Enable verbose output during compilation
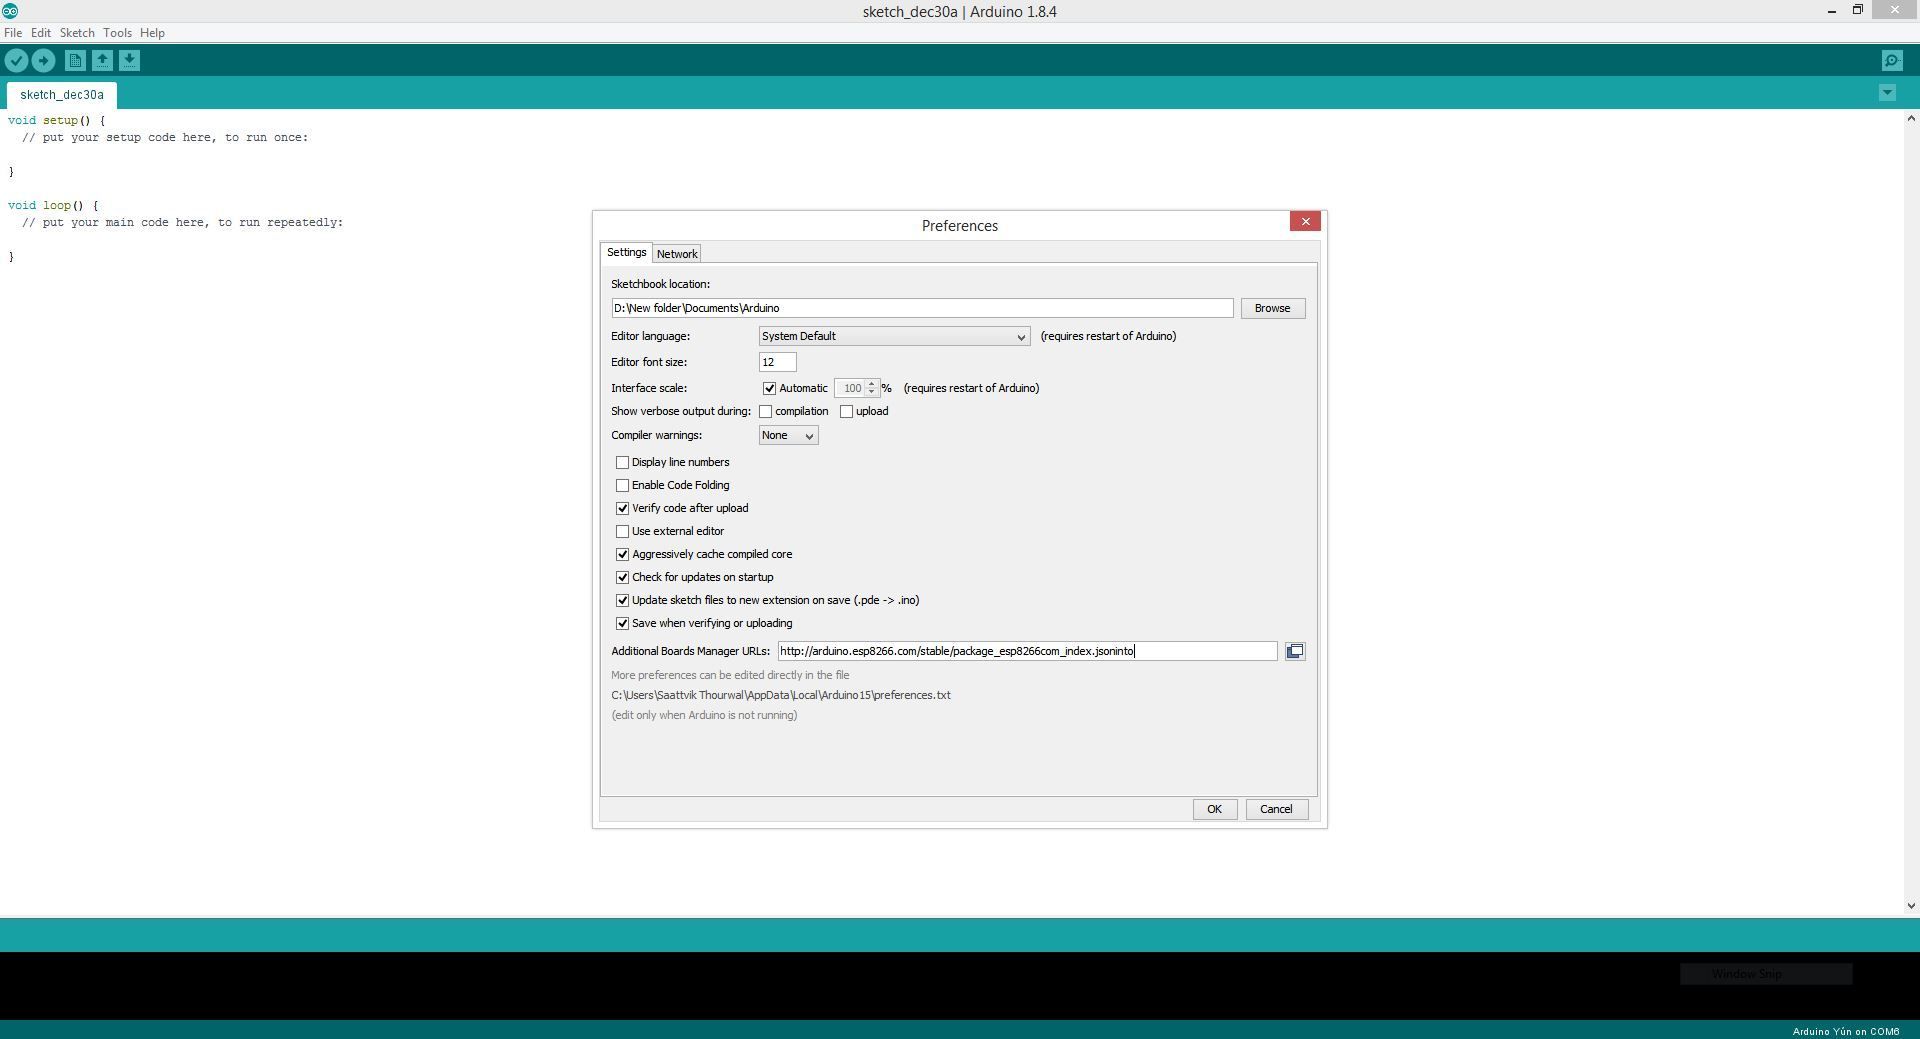1920x1039 pixels. point(765,412)
